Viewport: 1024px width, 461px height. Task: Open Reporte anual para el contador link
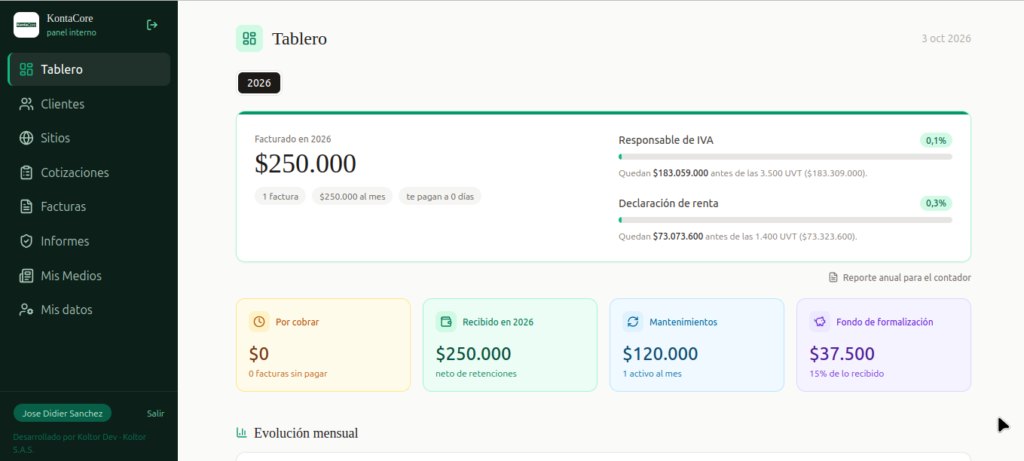pos(900,278)
